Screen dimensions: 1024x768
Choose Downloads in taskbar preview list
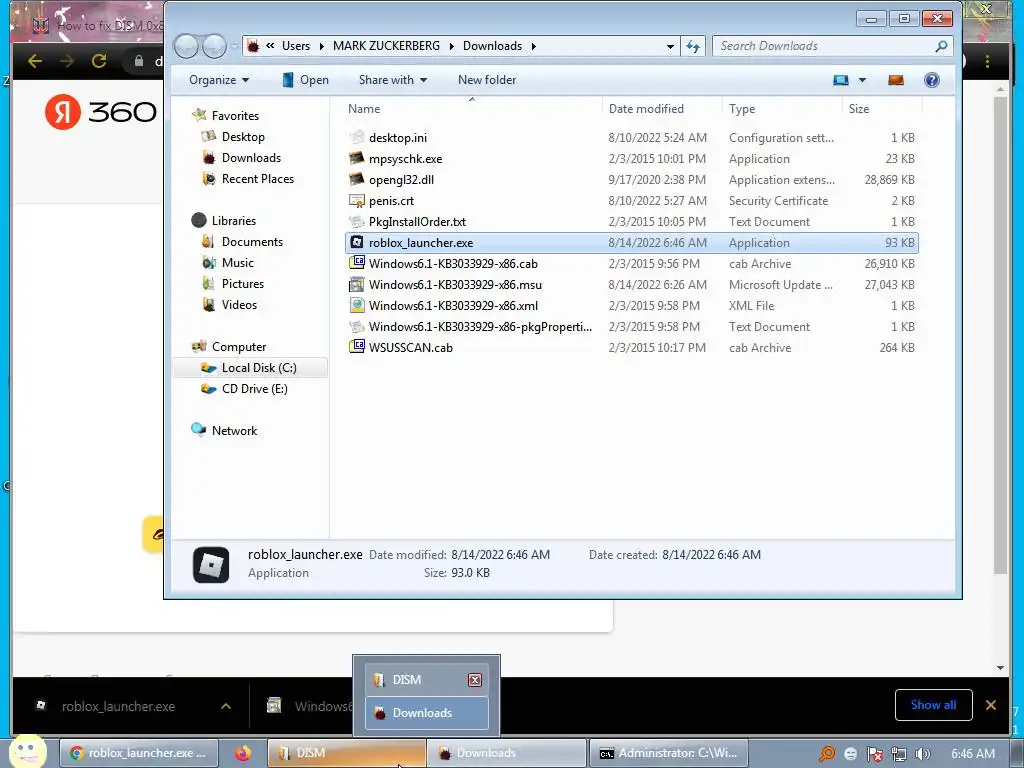click(x=426, y=712)
